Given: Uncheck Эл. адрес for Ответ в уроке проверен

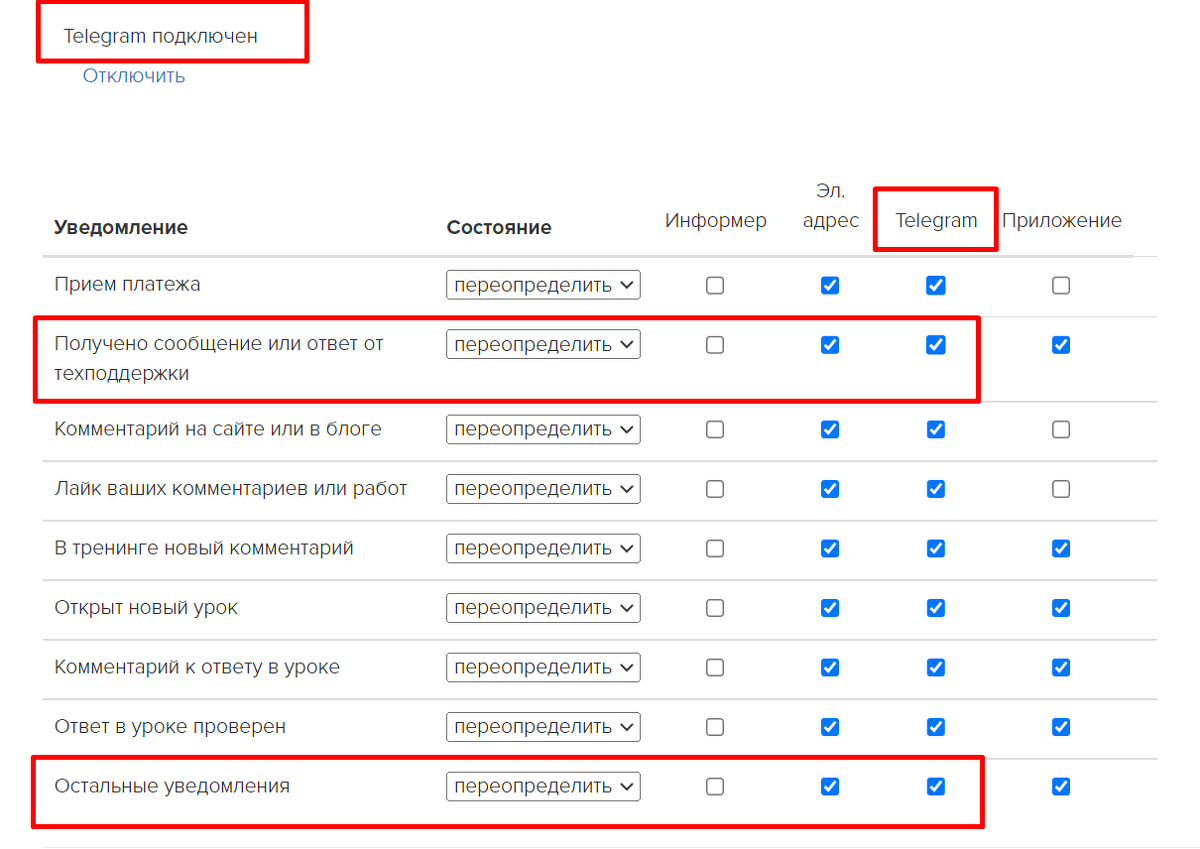Looking at the screenshot, I should point(830,726).
